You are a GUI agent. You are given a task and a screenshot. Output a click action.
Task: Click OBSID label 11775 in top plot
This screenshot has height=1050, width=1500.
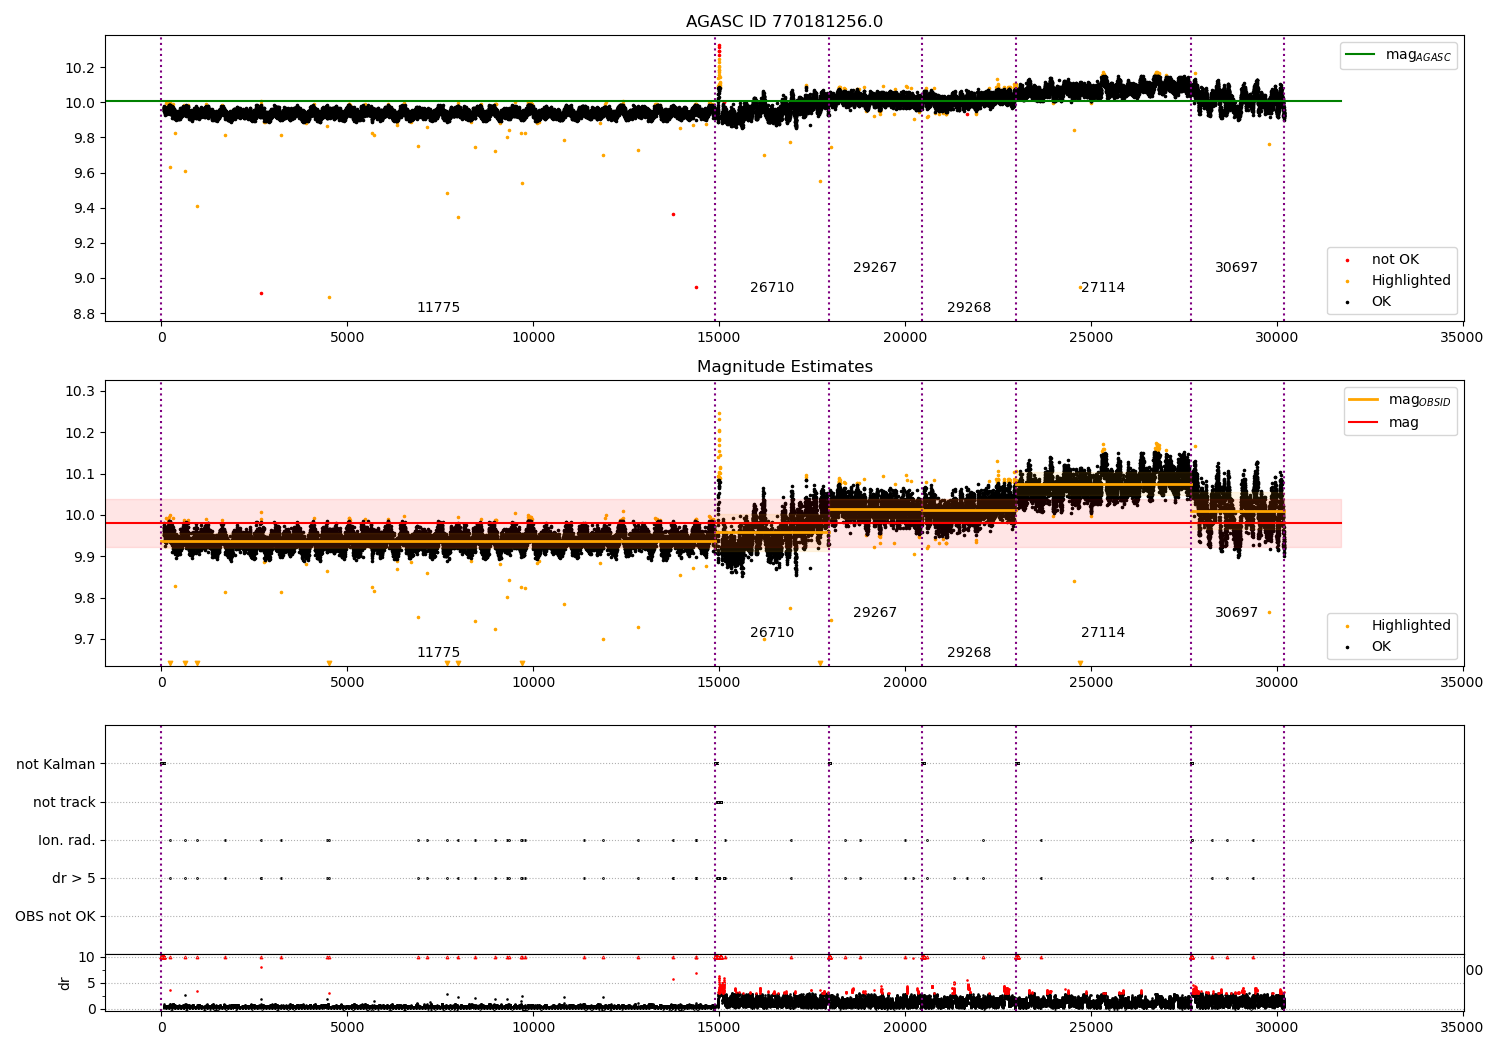[x=438, y=308]
